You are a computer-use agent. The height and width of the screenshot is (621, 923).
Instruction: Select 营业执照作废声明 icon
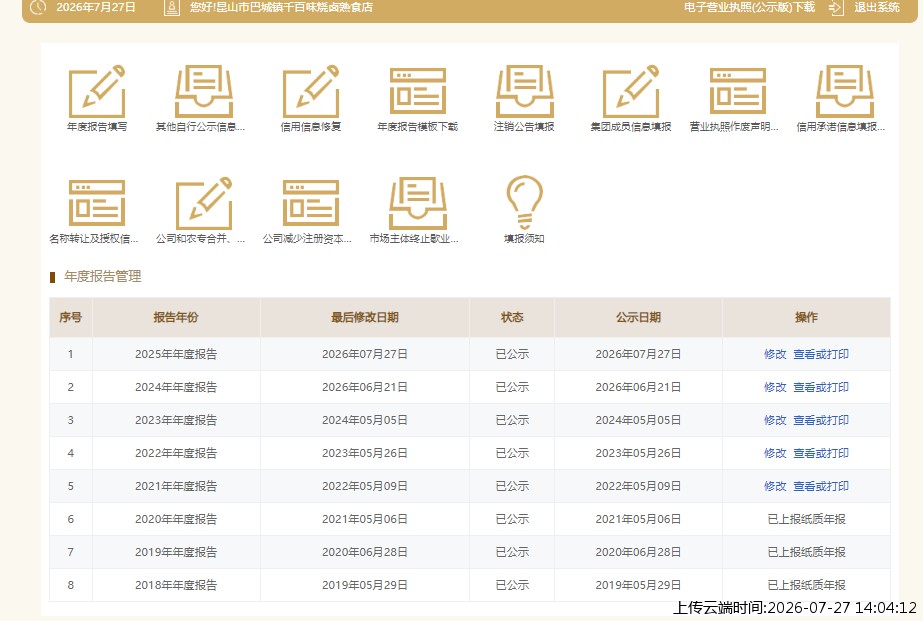(738, 91)
